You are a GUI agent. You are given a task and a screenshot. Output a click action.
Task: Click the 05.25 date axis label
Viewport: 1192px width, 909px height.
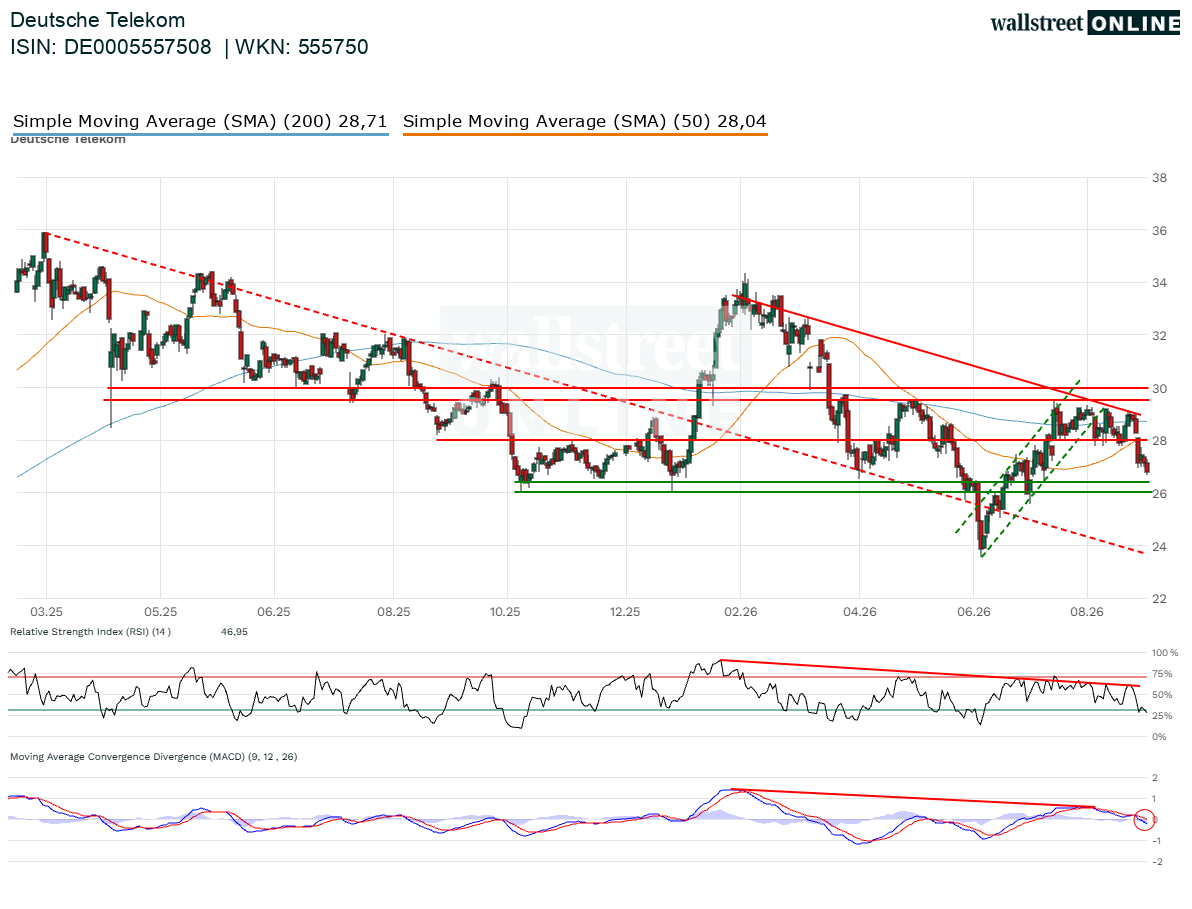pos(160,612)
